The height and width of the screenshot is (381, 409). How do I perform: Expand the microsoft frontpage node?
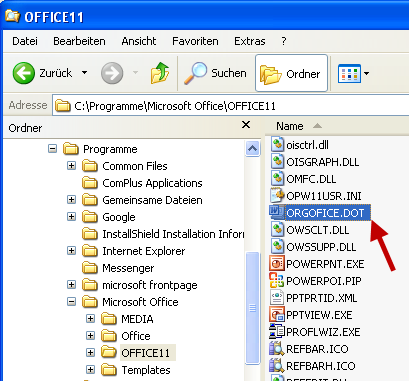pos(71,285)
